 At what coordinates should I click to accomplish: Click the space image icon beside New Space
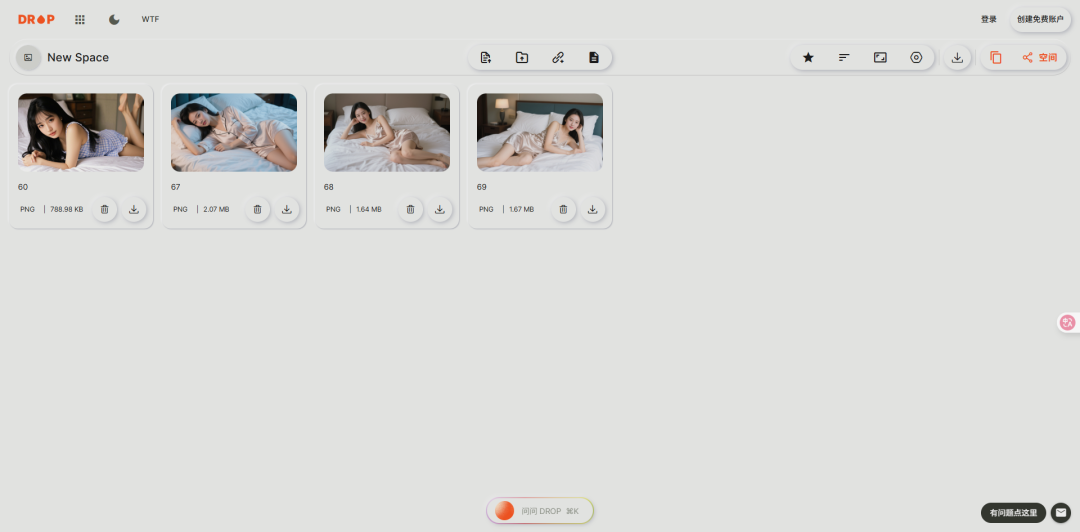pyautogui.click(x=28, y=58)
